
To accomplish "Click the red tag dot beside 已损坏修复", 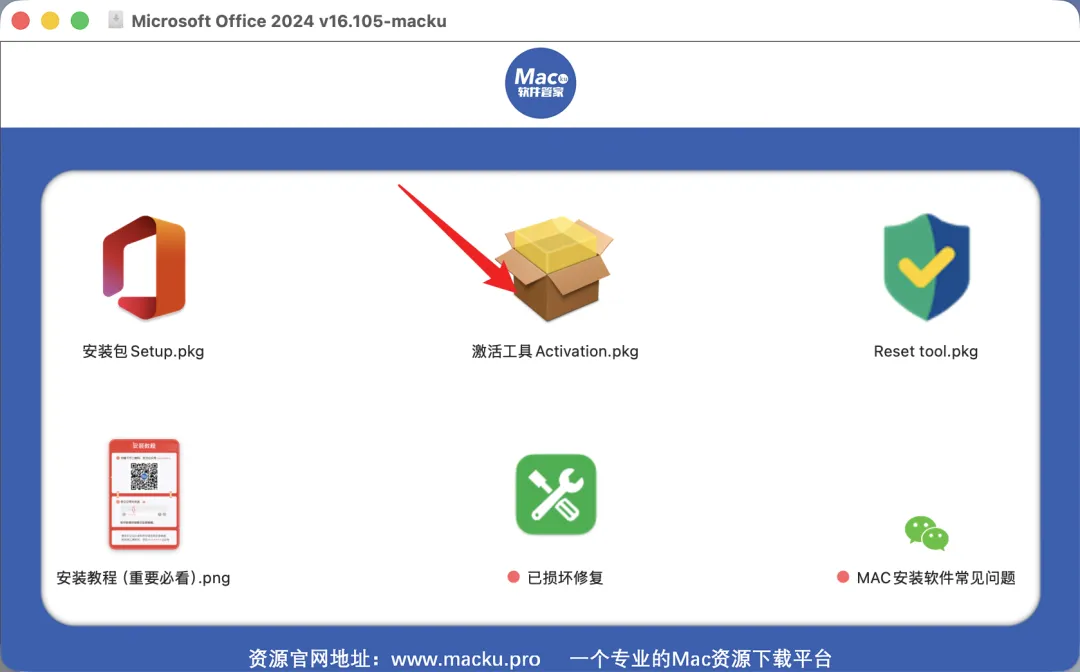I will (x=513, y=577).
